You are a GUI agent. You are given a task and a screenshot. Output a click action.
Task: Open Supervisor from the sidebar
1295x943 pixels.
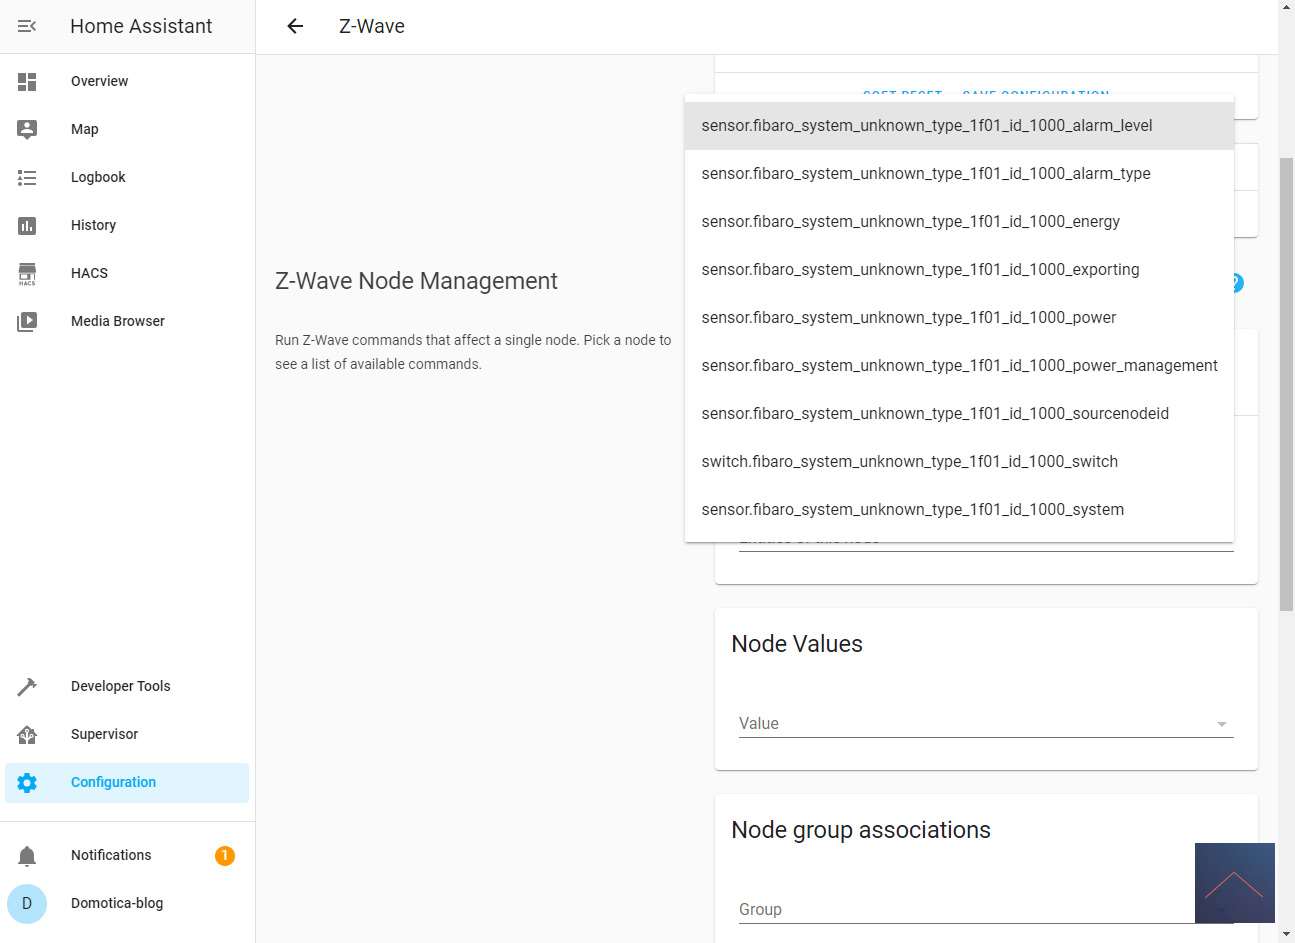(104, 735)
